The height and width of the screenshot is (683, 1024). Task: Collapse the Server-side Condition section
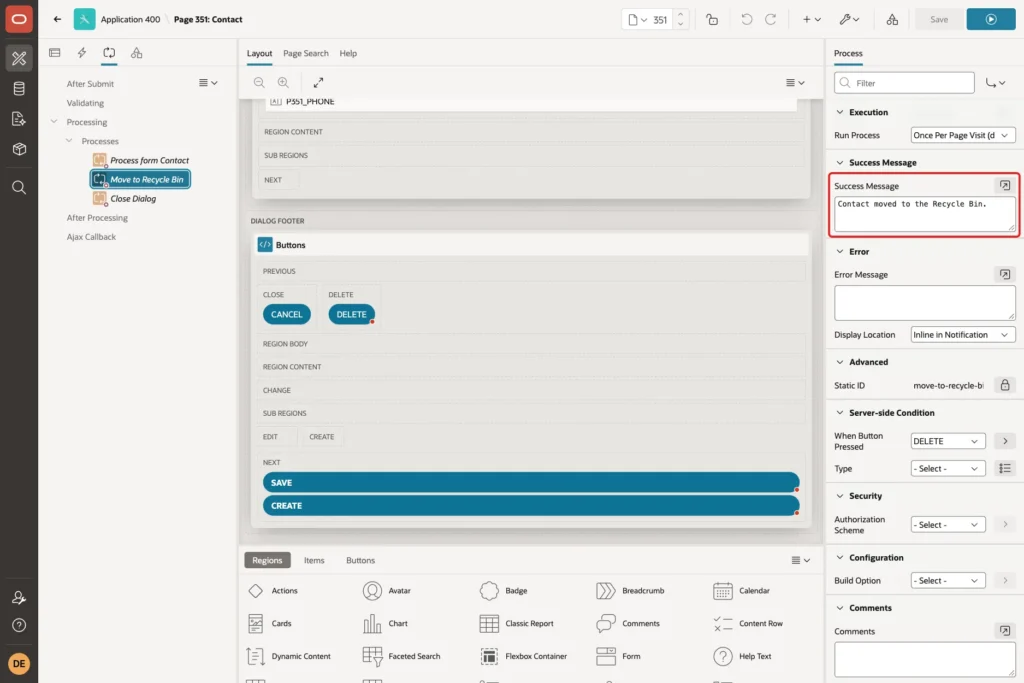(840, 413)
